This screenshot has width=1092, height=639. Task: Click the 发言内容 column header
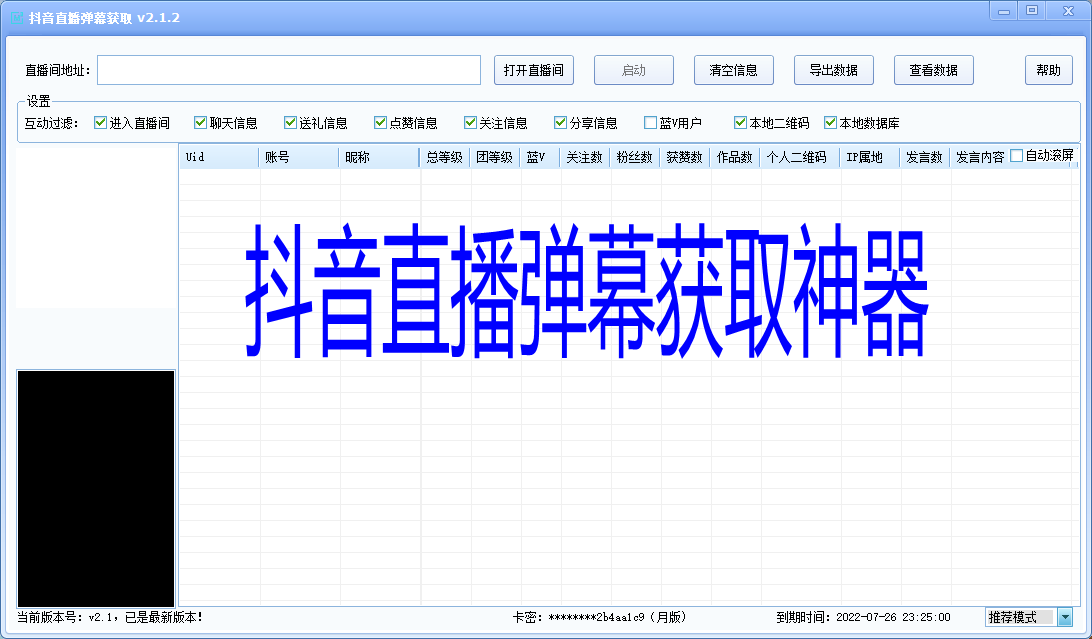[x=980, y=157]
